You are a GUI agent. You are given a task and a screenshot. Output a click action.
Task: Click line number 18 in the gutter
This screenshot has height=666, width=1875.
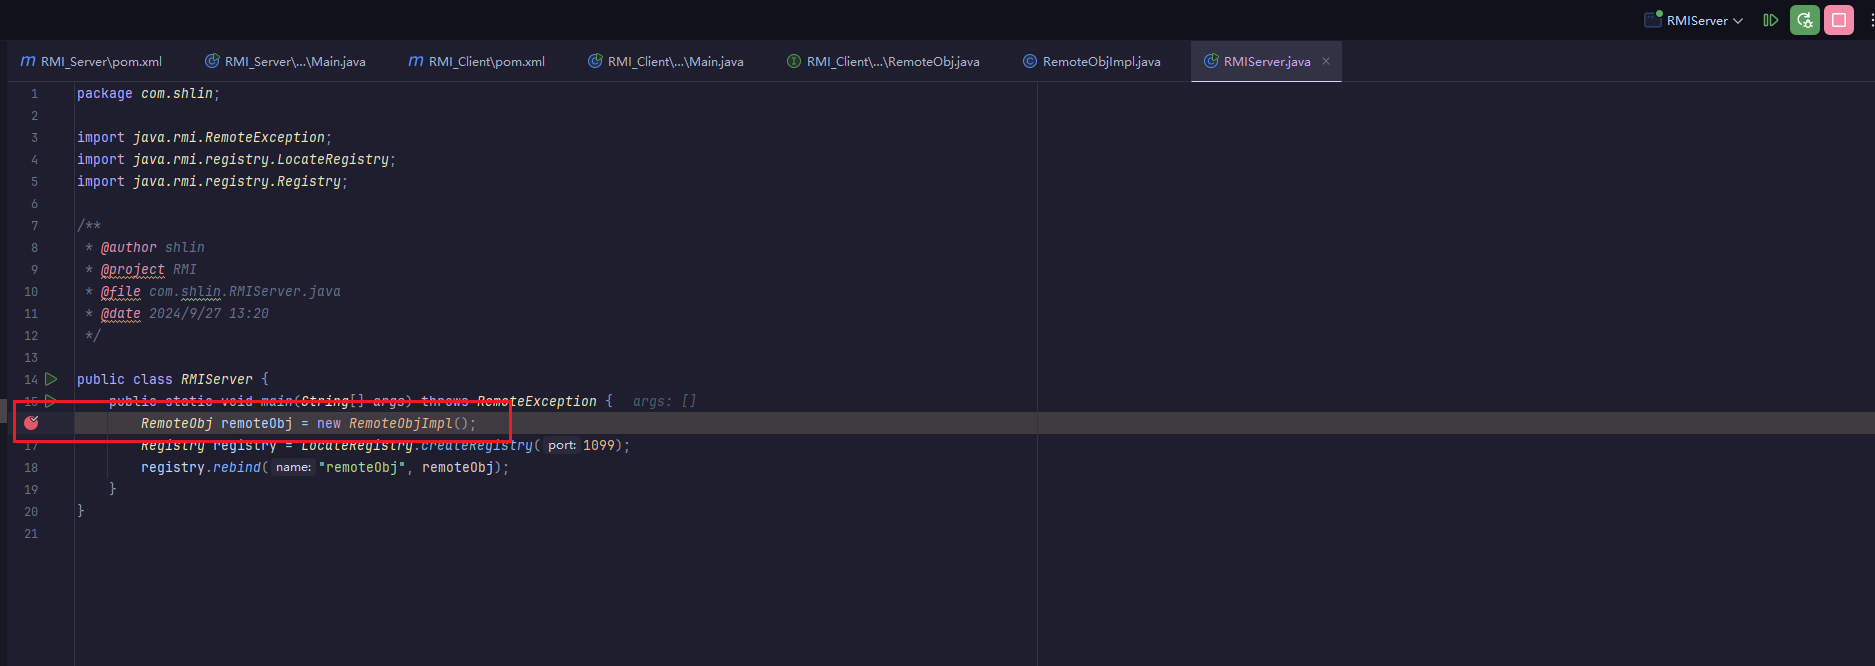[x=31, y=467]
